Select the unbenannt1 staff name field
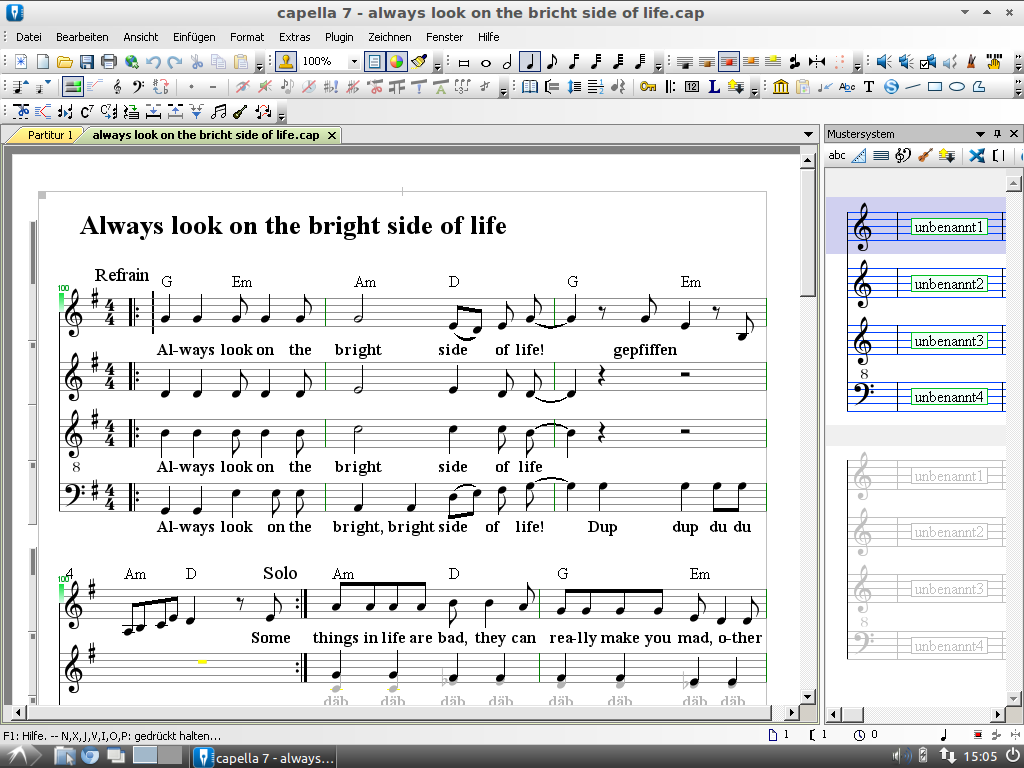The image size is (1024, 768). pos(948,227)
